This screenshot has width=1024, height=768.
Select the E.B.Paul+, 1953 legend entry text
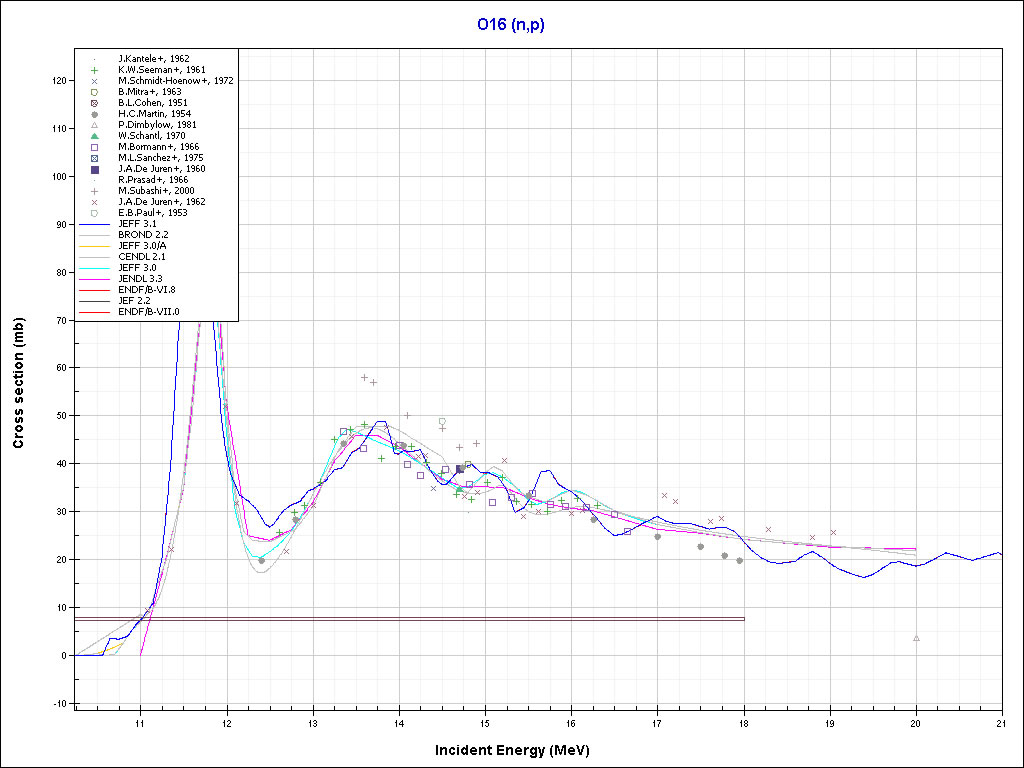pos(152,213)
